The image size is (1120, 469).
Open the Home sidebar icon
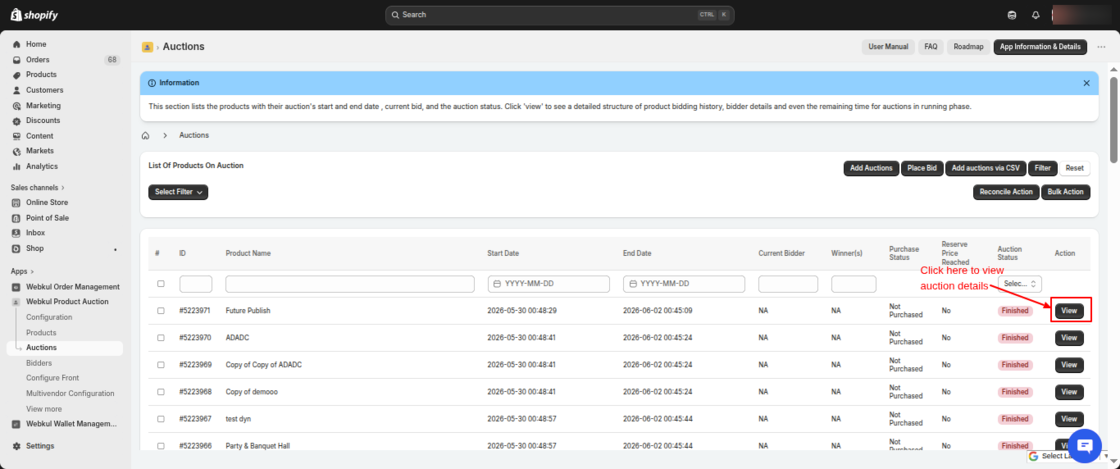coord(16,44)
